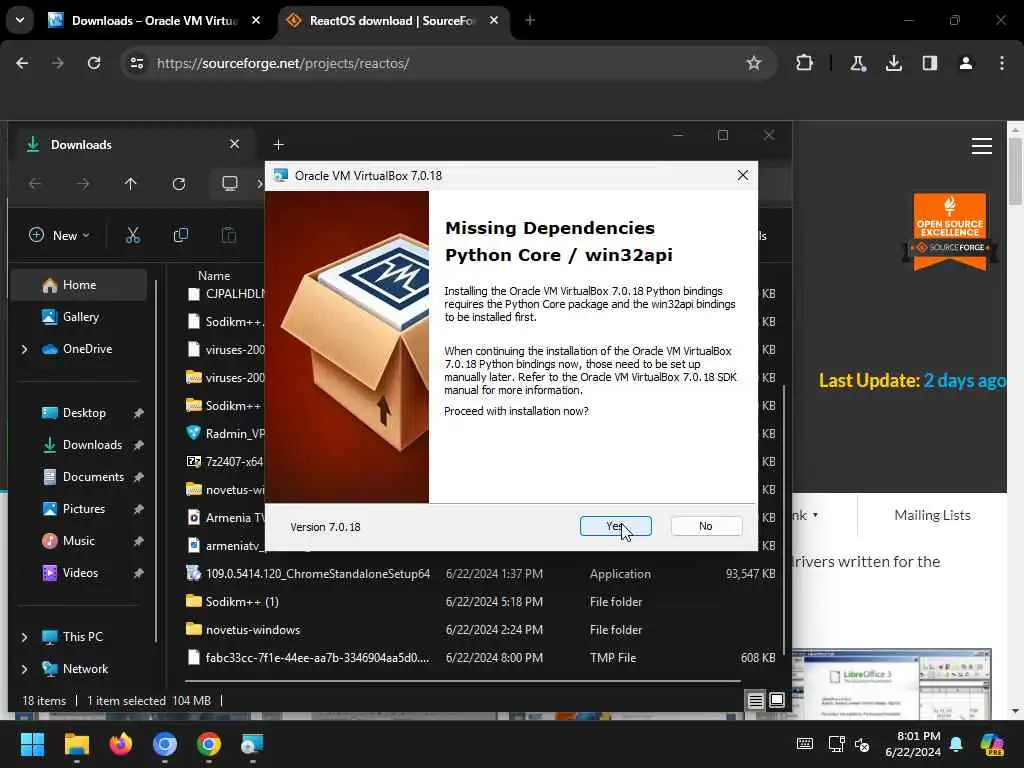Close the ReactOS download browser tab
Screen dimensions: 1024x768
(x=494, y=20)
